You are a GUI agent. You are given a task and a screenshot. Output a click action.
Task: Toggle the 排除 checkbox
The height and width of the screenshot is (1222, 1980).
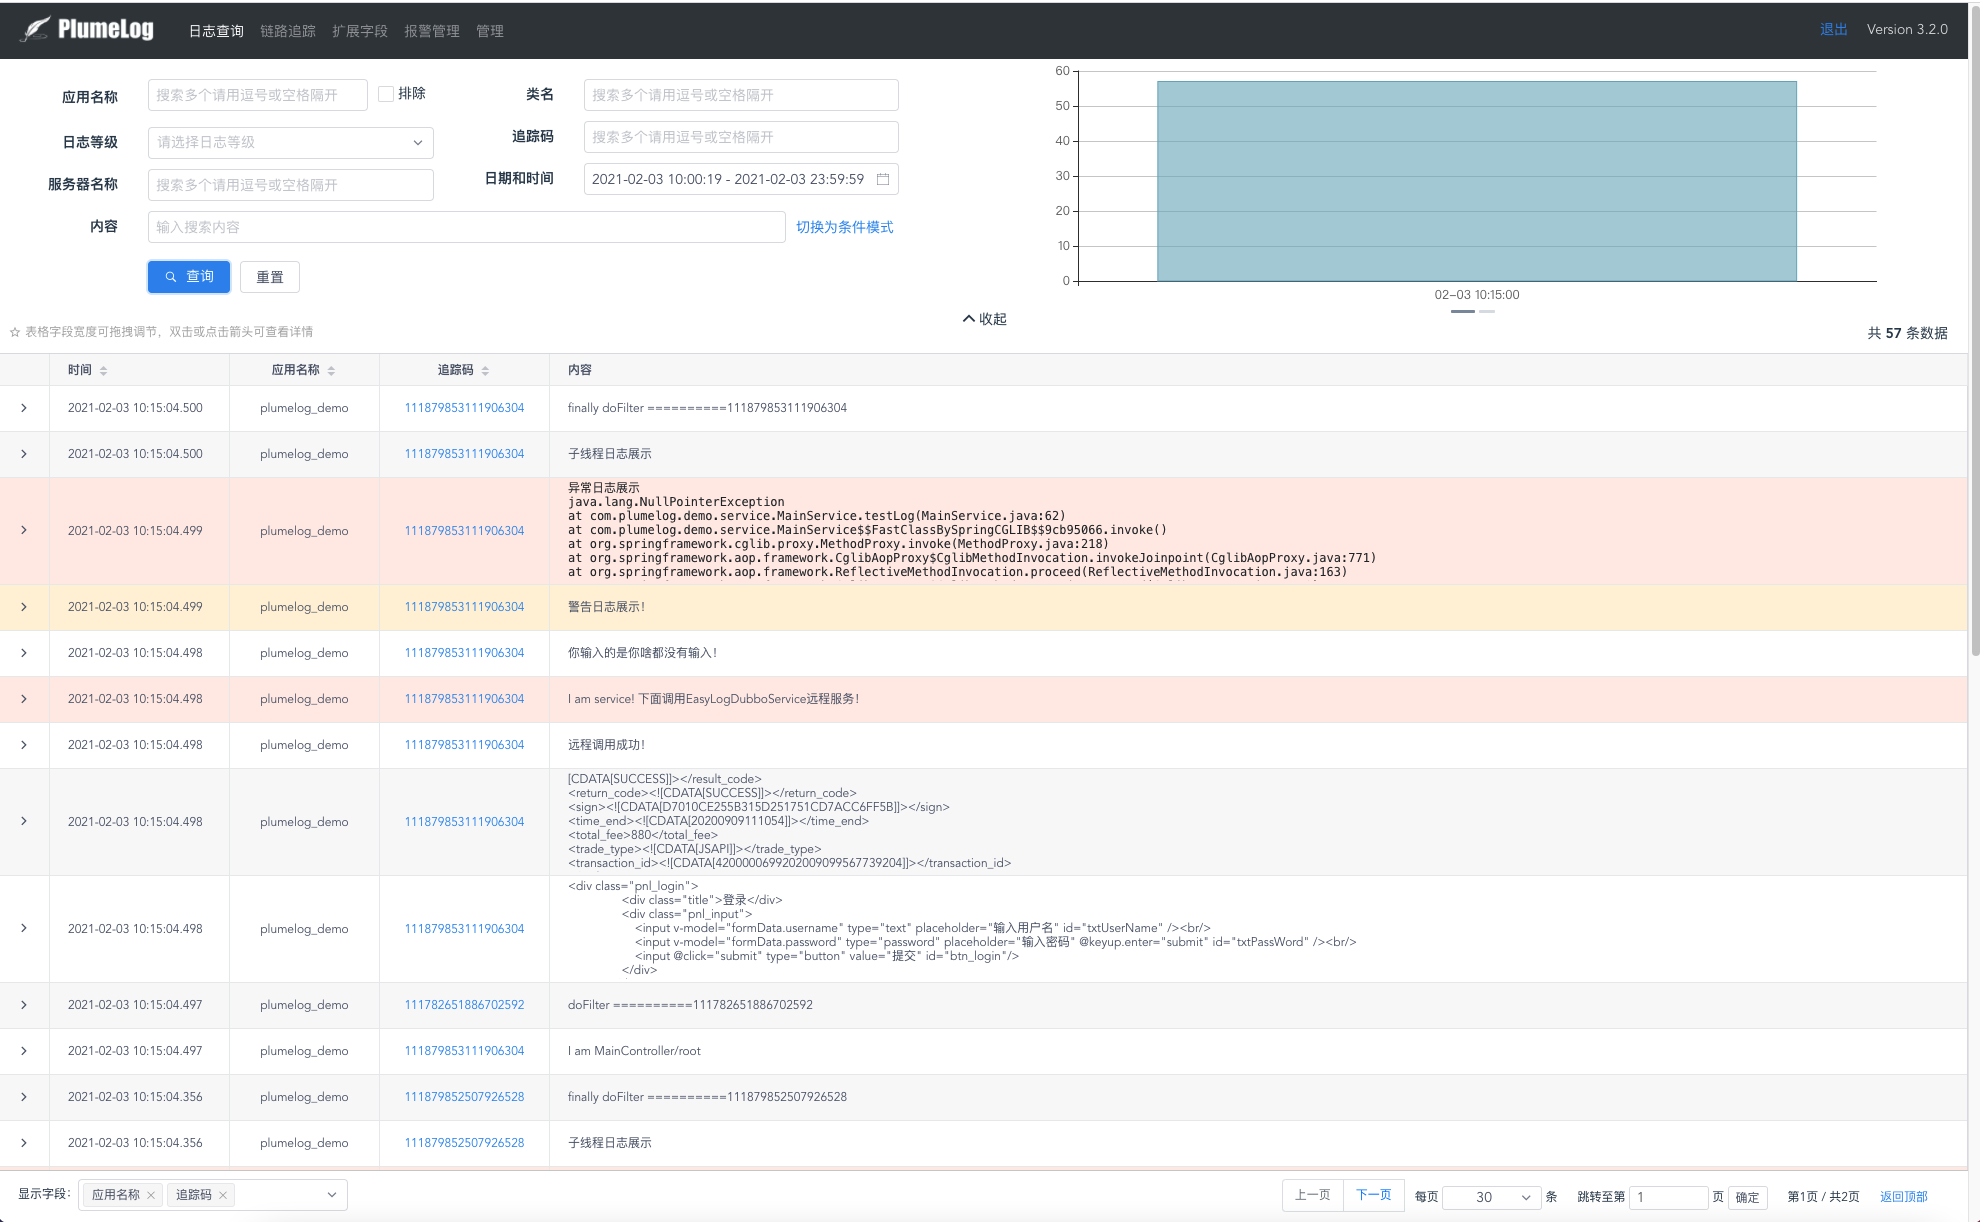pos(386,94)
